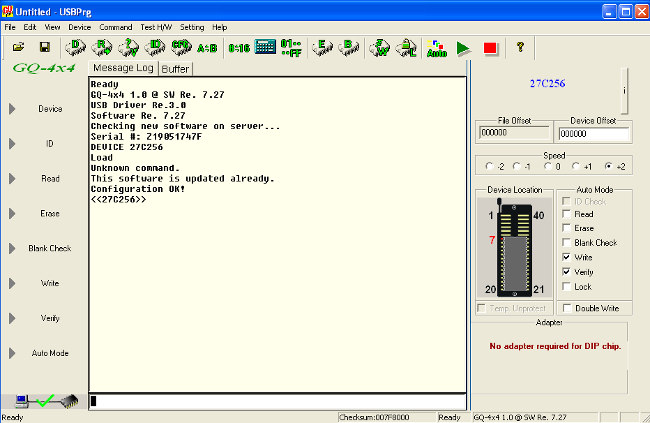
Task: Click the CFG chip configuration icon
Action: point(182,48)
